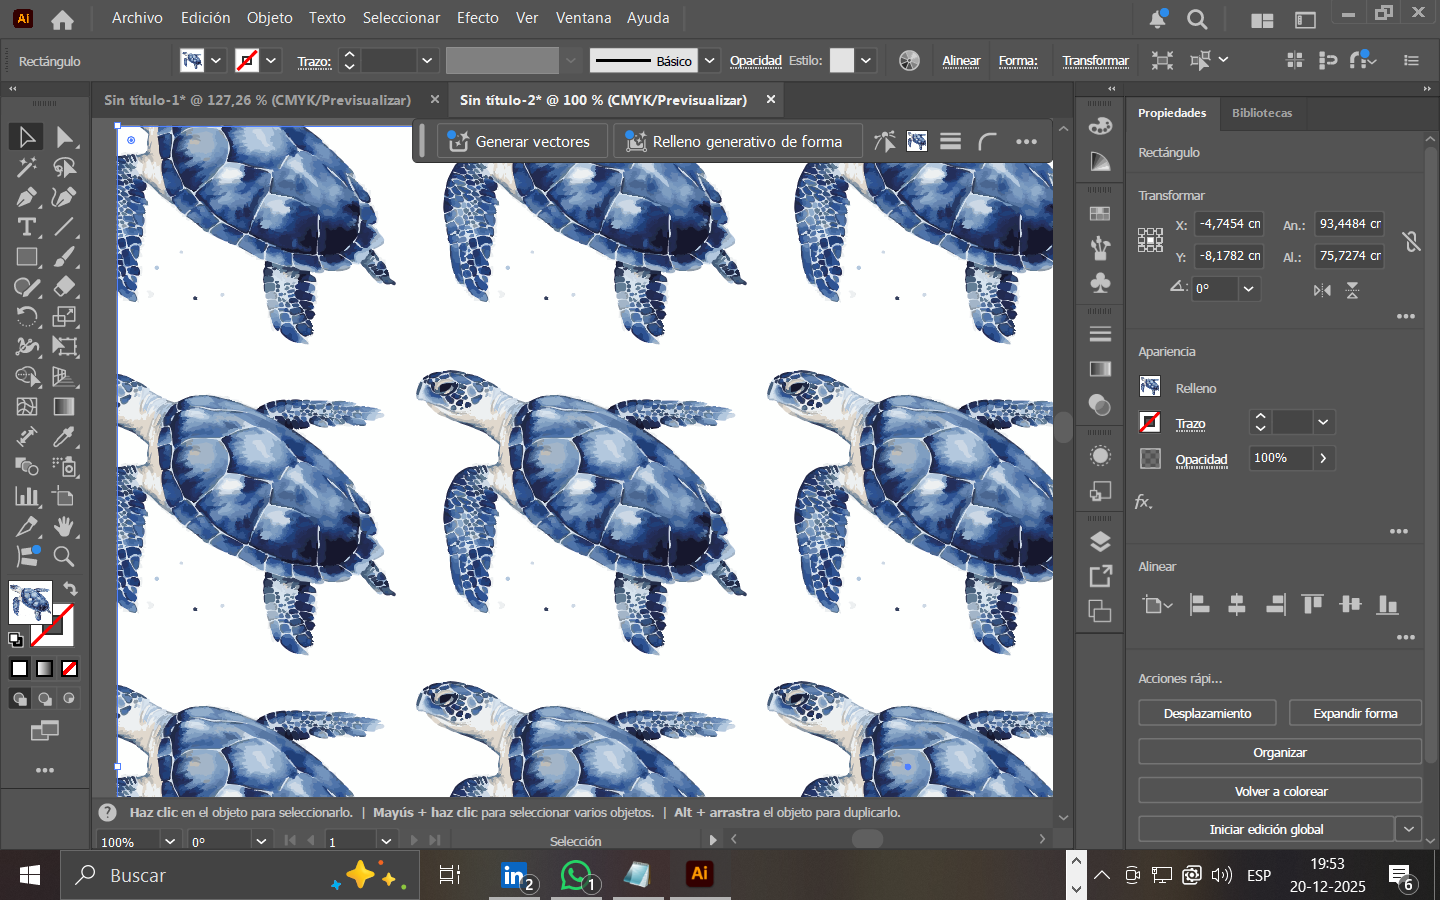Select the Free Transform tool

(x=65, y=347)
